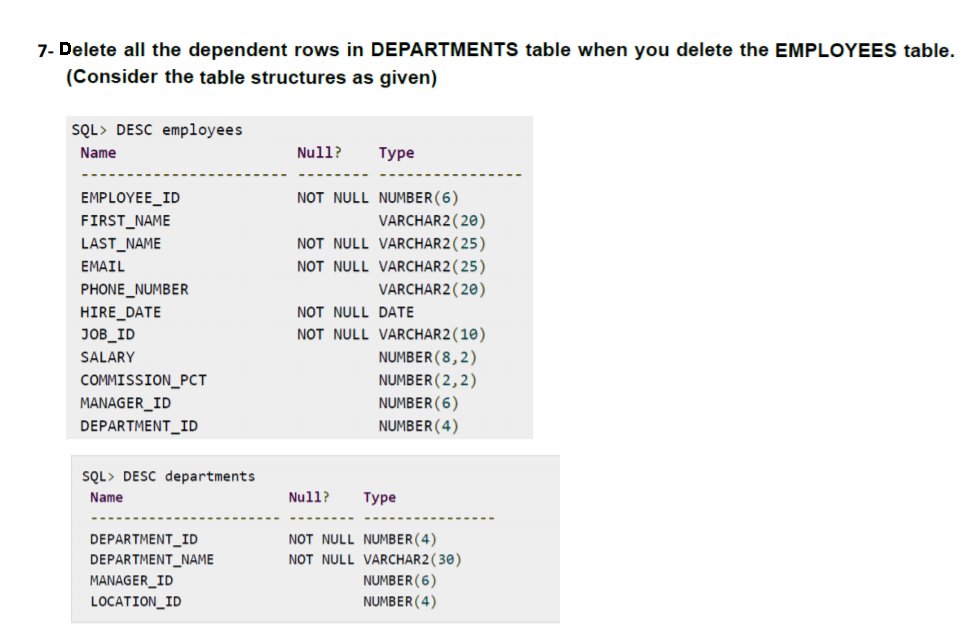The width and height of the screenshot is (977, 641).
Task: Click the PHONE_NUMBER column name
Action: coord(135,290)
